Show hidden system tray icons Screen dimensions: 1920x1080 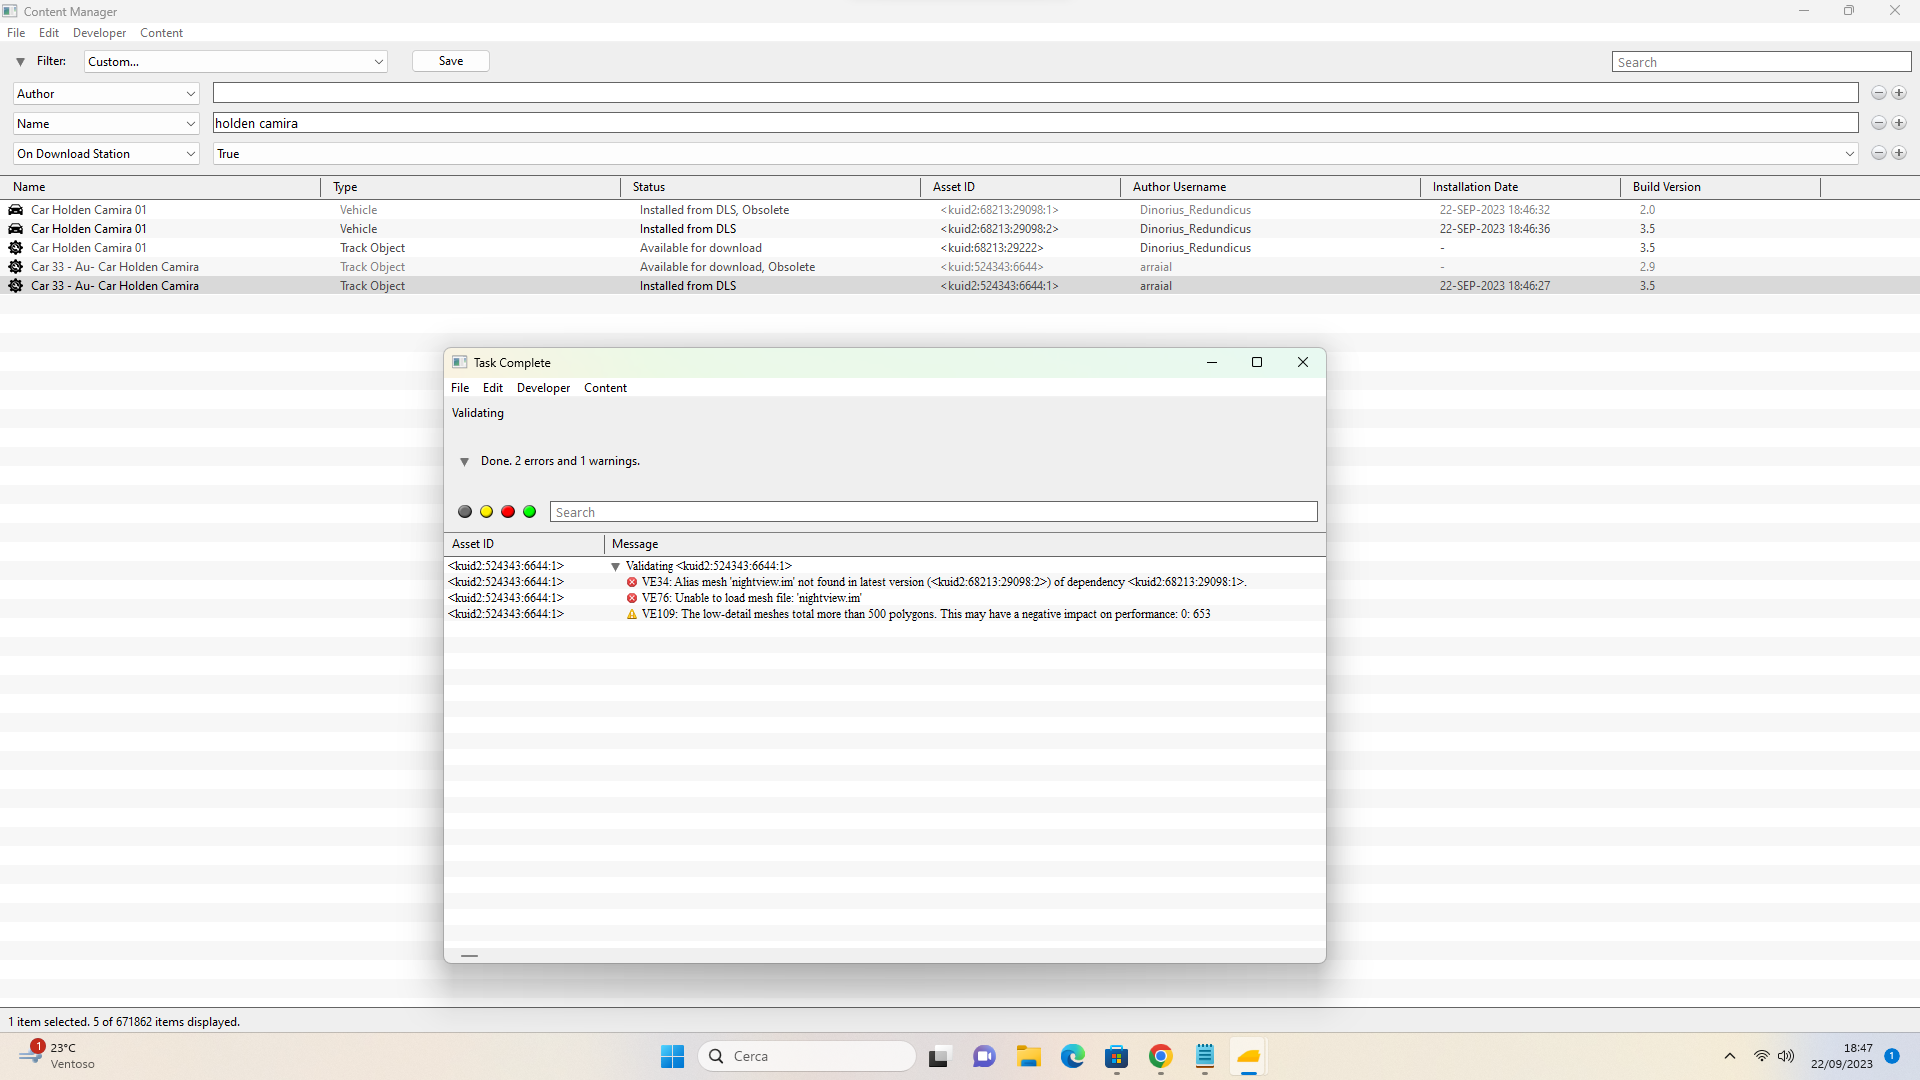1730,1056
